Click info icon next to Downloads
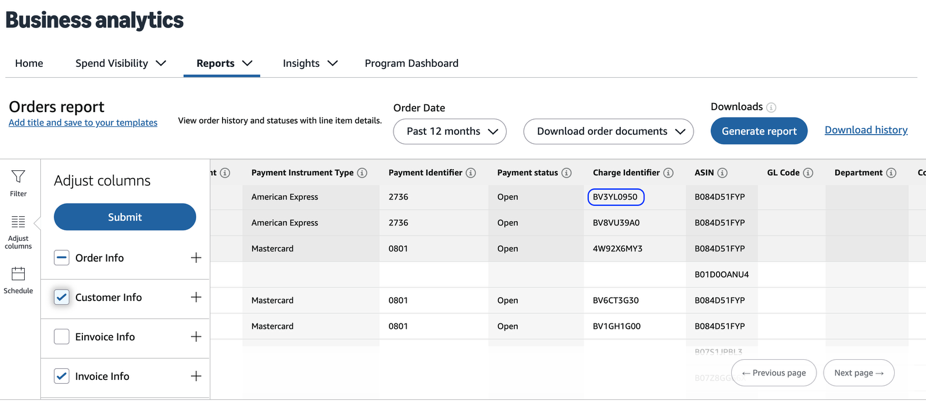The image size is (926, 404). click(x=771, y=107)
